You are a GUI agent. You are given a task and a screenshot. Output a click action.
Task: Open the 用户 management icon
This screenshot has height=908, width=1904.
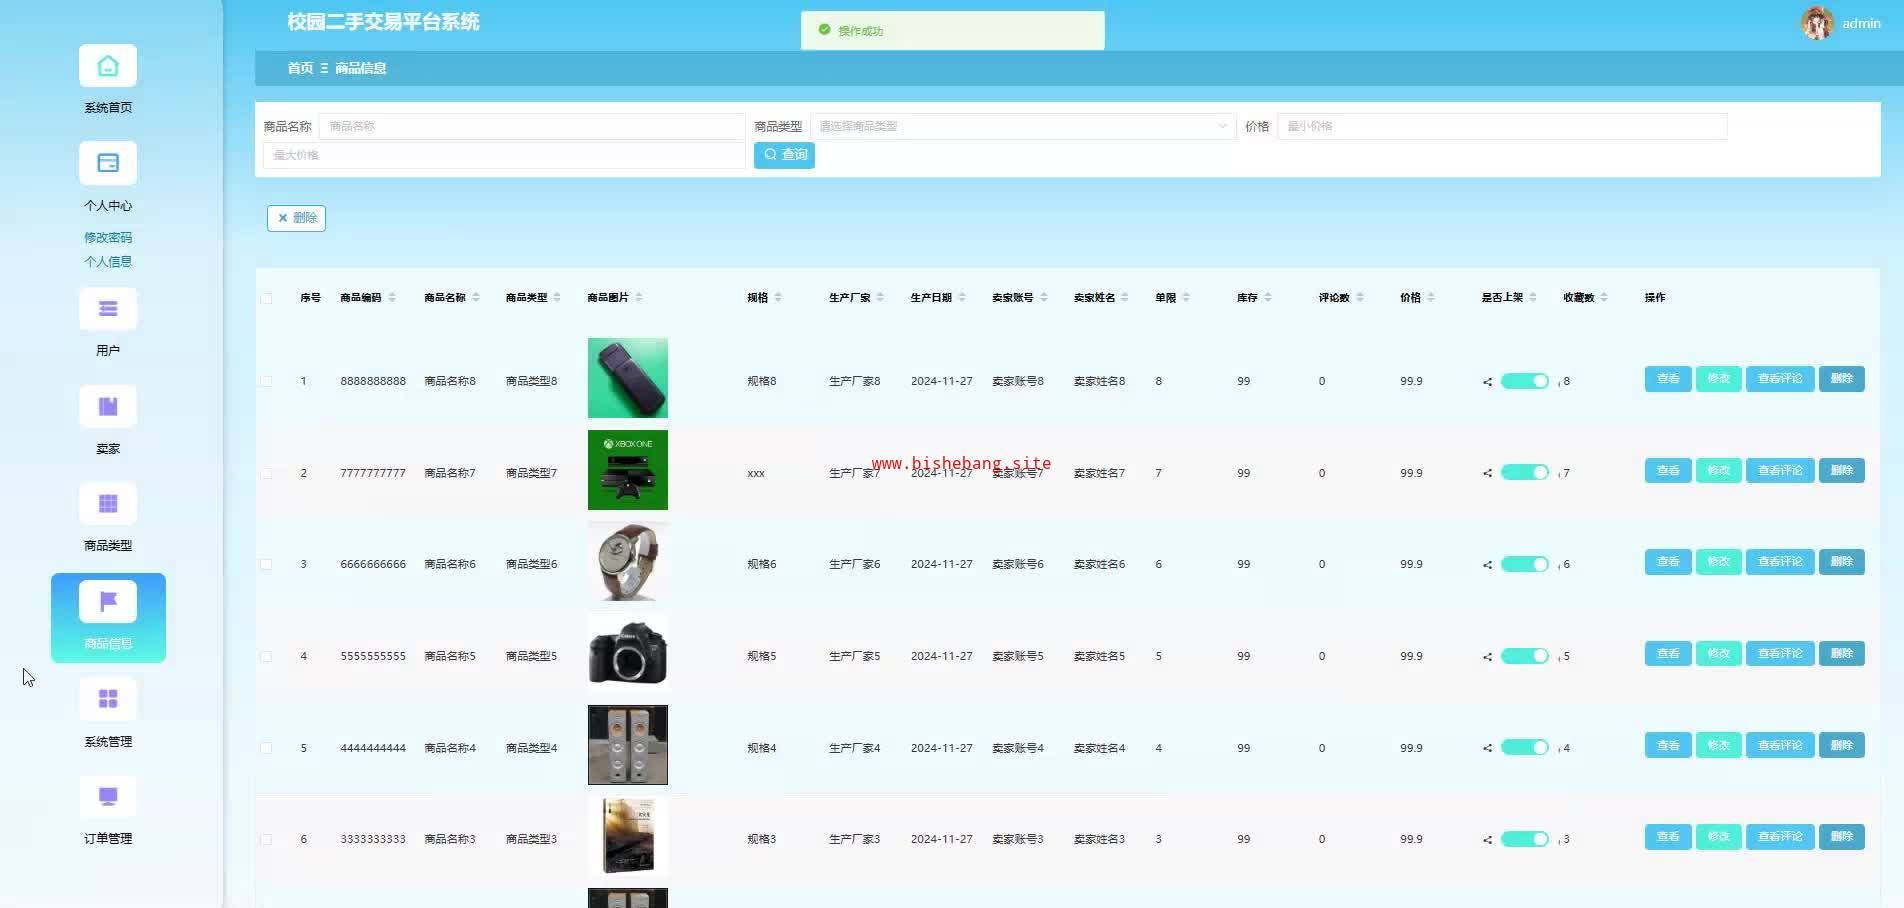[x=108, y=310]
